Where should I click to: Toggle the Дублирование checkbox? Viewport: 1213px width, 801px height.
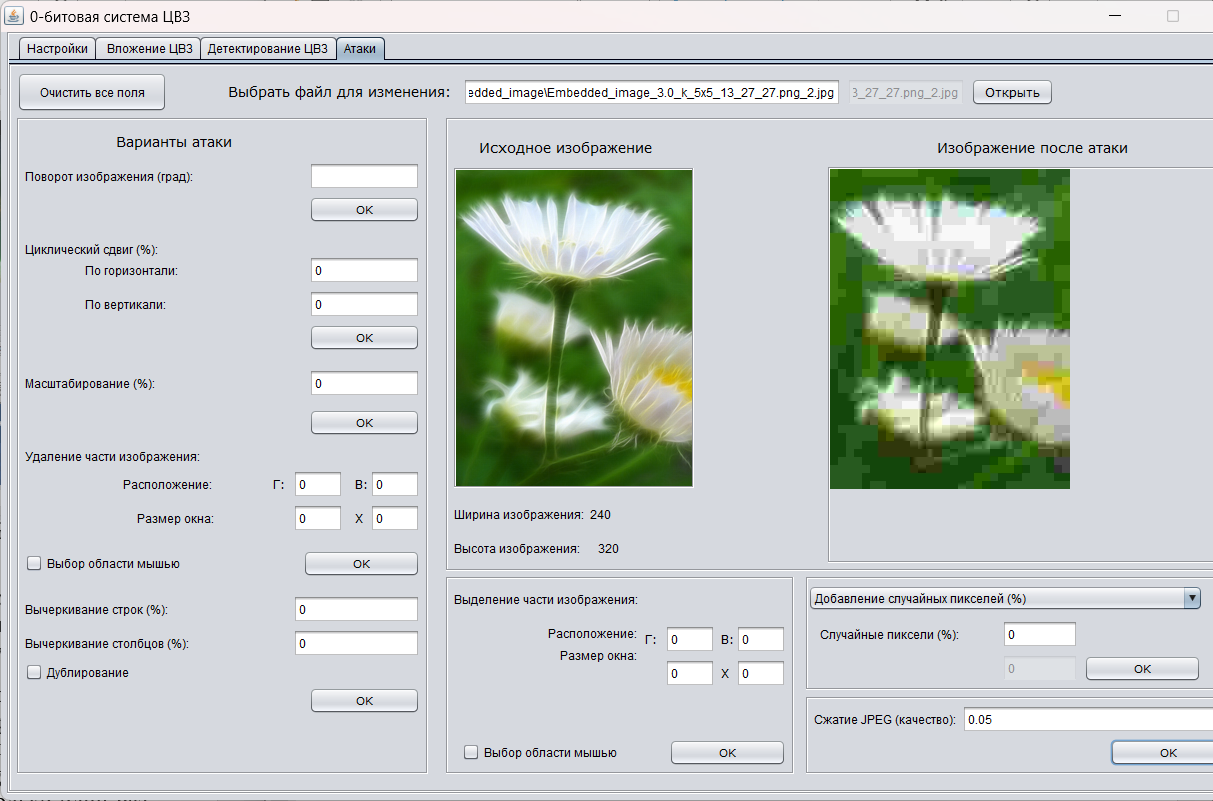[x=34, y=672]
